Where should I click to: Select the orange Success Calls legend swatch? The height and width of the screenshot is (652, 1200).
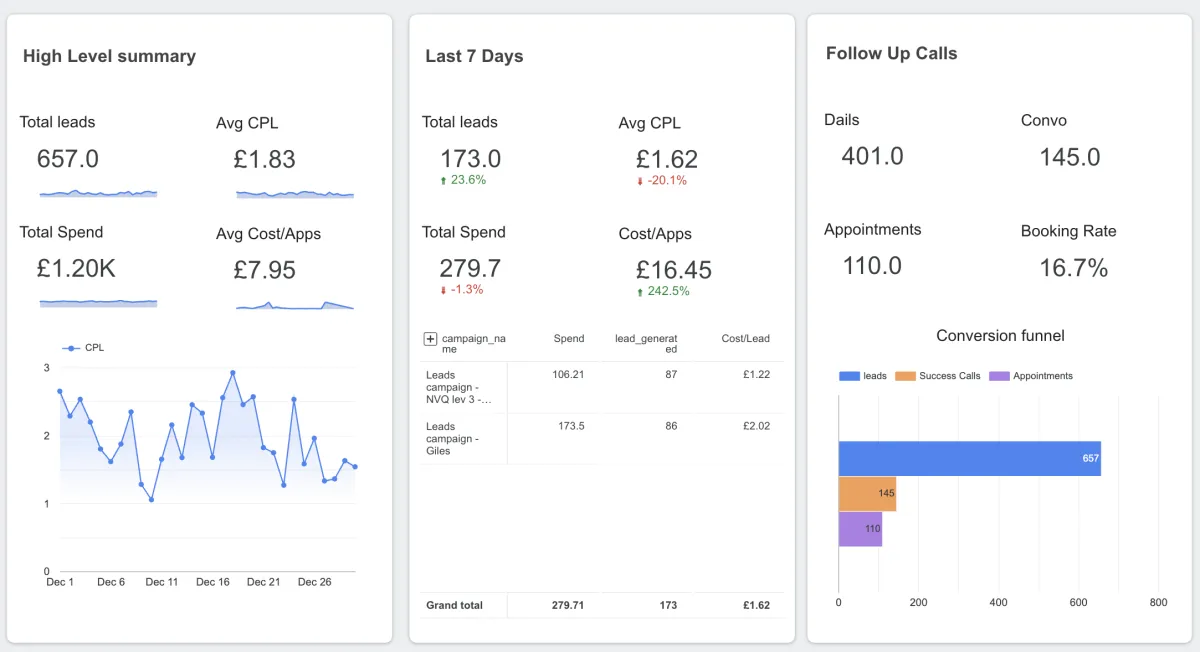905,376
